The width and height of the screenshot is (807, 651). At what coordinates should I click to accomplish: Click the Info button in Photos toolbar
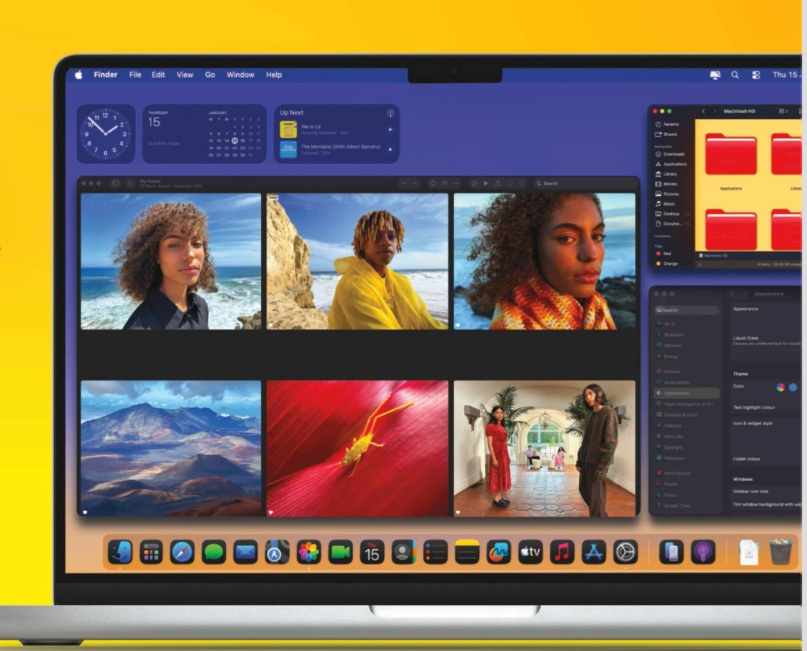[473, 183]
